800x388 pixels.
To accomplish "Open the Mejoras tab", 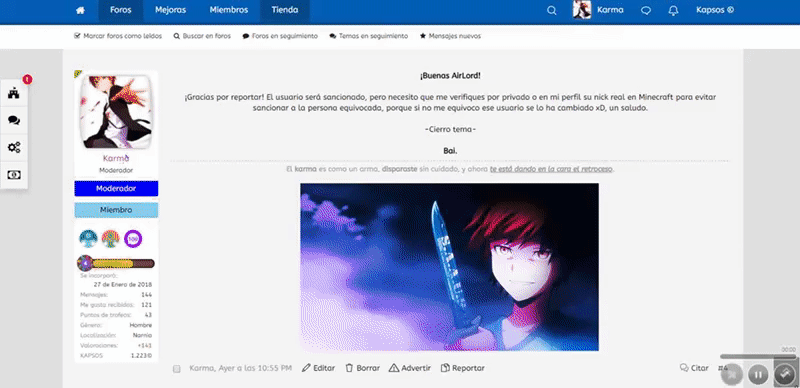I will click(x=170, y=10).
